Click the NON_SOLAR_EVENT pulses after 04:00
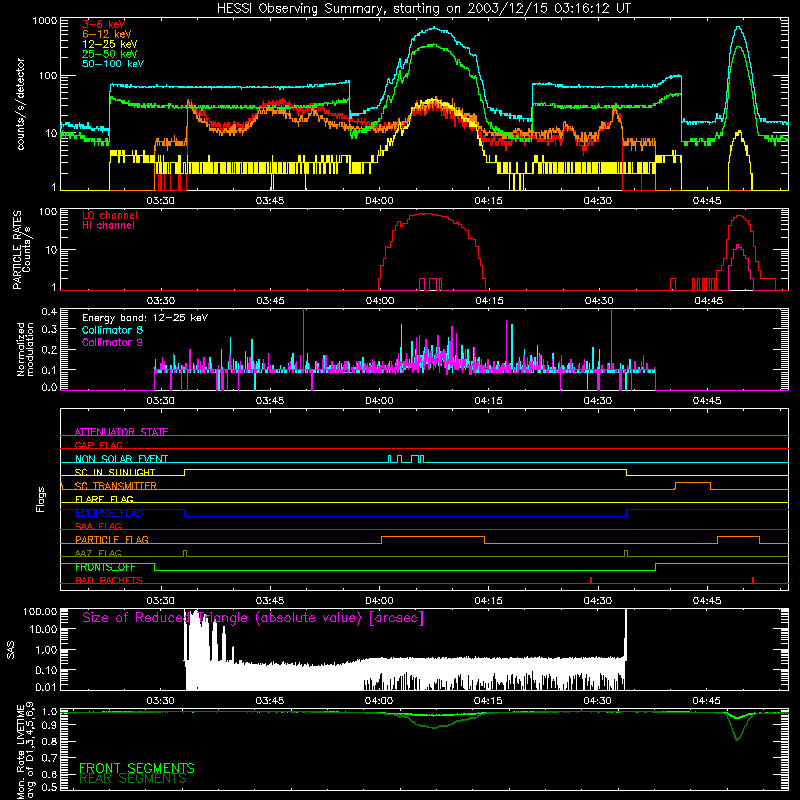Screen dimensions: 800x800 (x=406, y=459)
